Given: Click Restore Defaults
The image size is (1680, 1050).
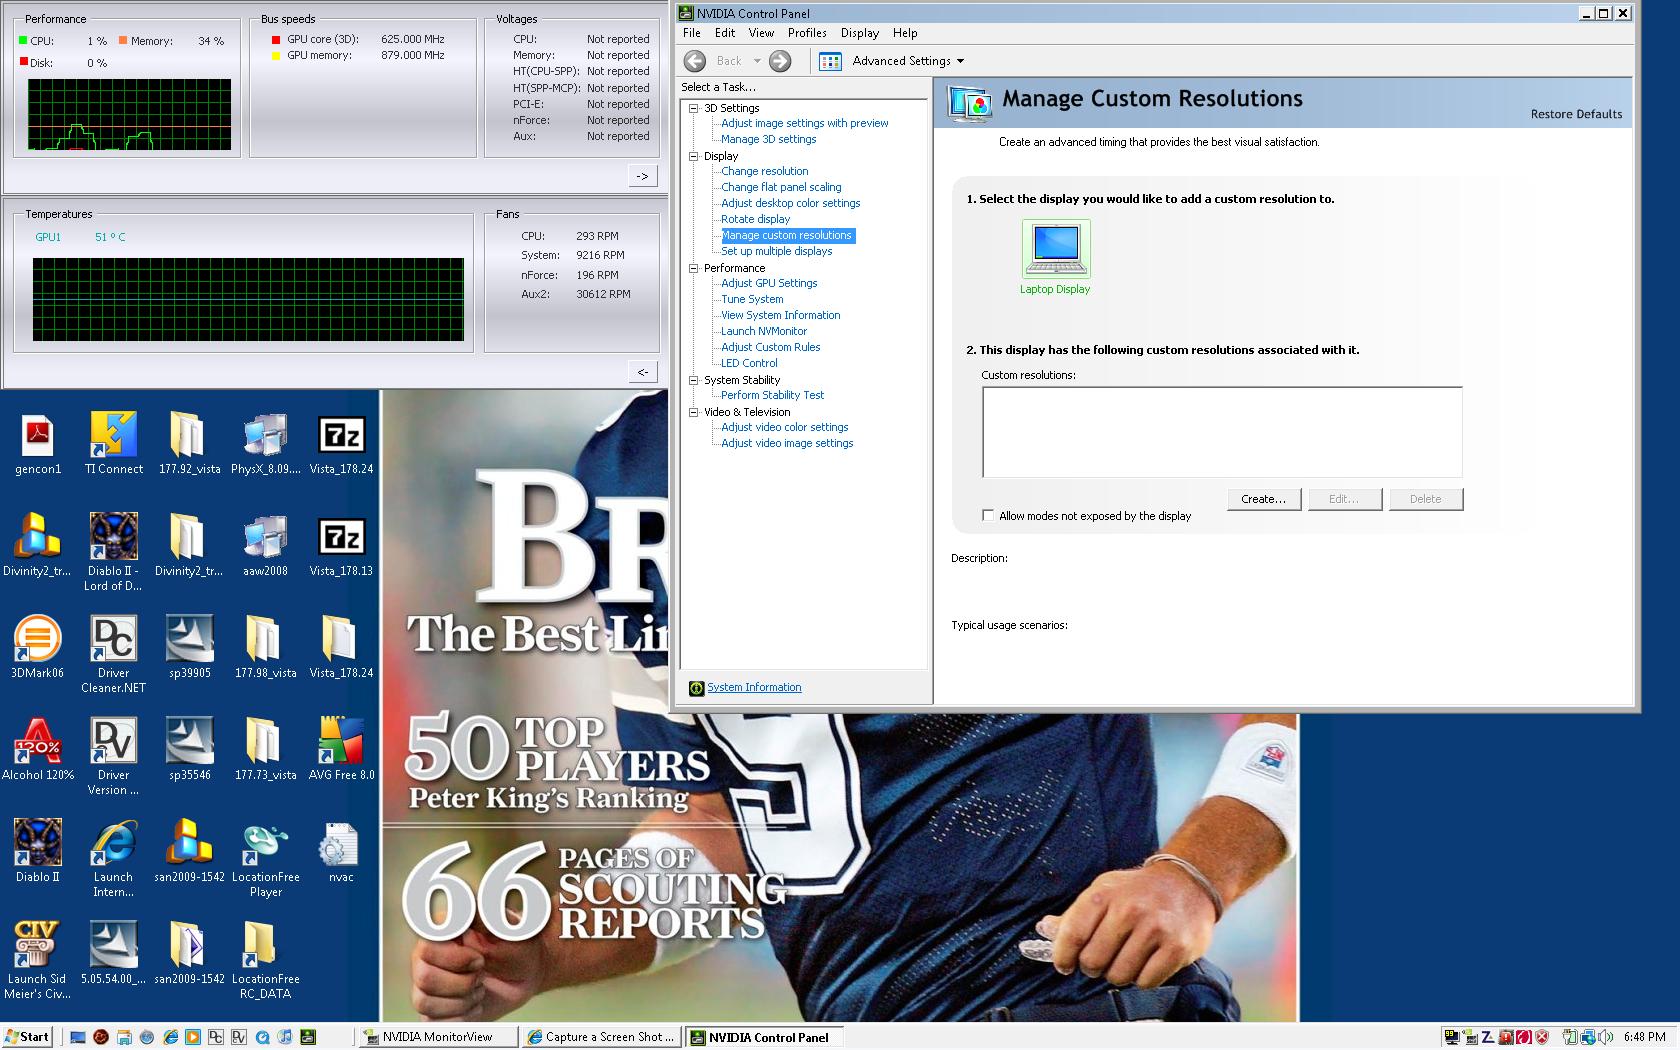Looking at the screenshot, I should pyautogui.click(x=1576, y=114).
